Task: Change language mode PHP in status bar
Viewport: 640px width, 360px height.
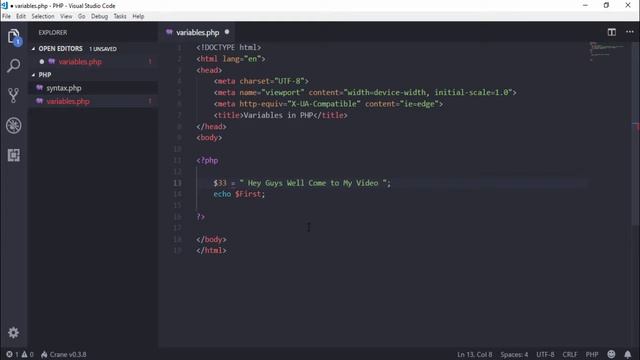Action: [592, 354]
